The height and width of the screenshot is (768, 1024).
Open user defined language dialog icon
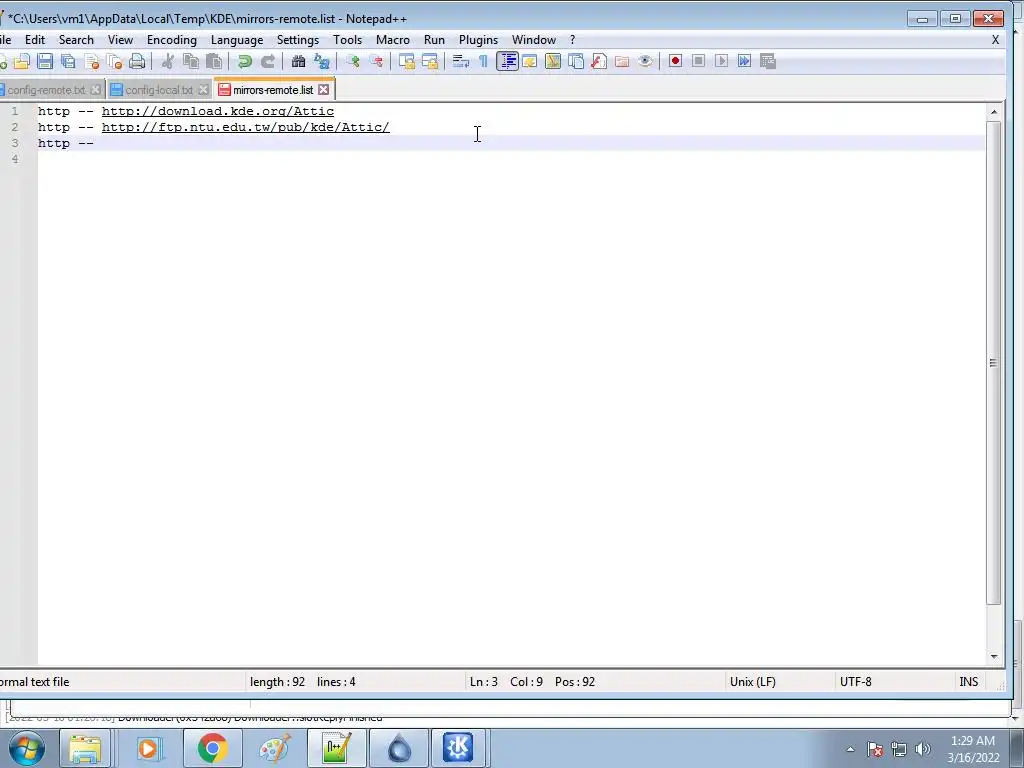point(530,61)
